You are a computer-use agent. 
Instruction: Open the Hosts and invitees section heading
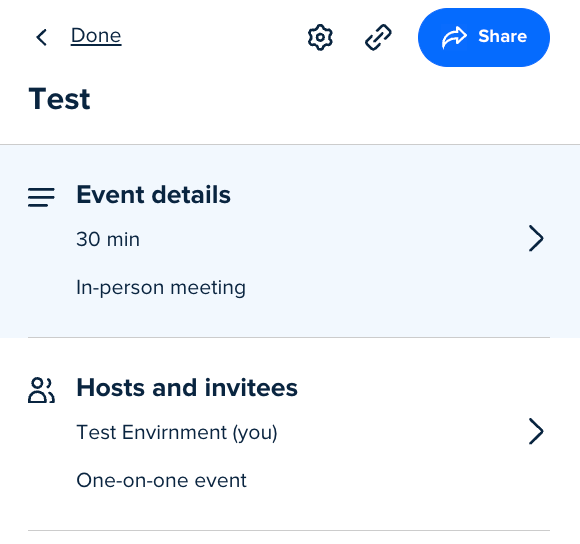click(187, 388)
